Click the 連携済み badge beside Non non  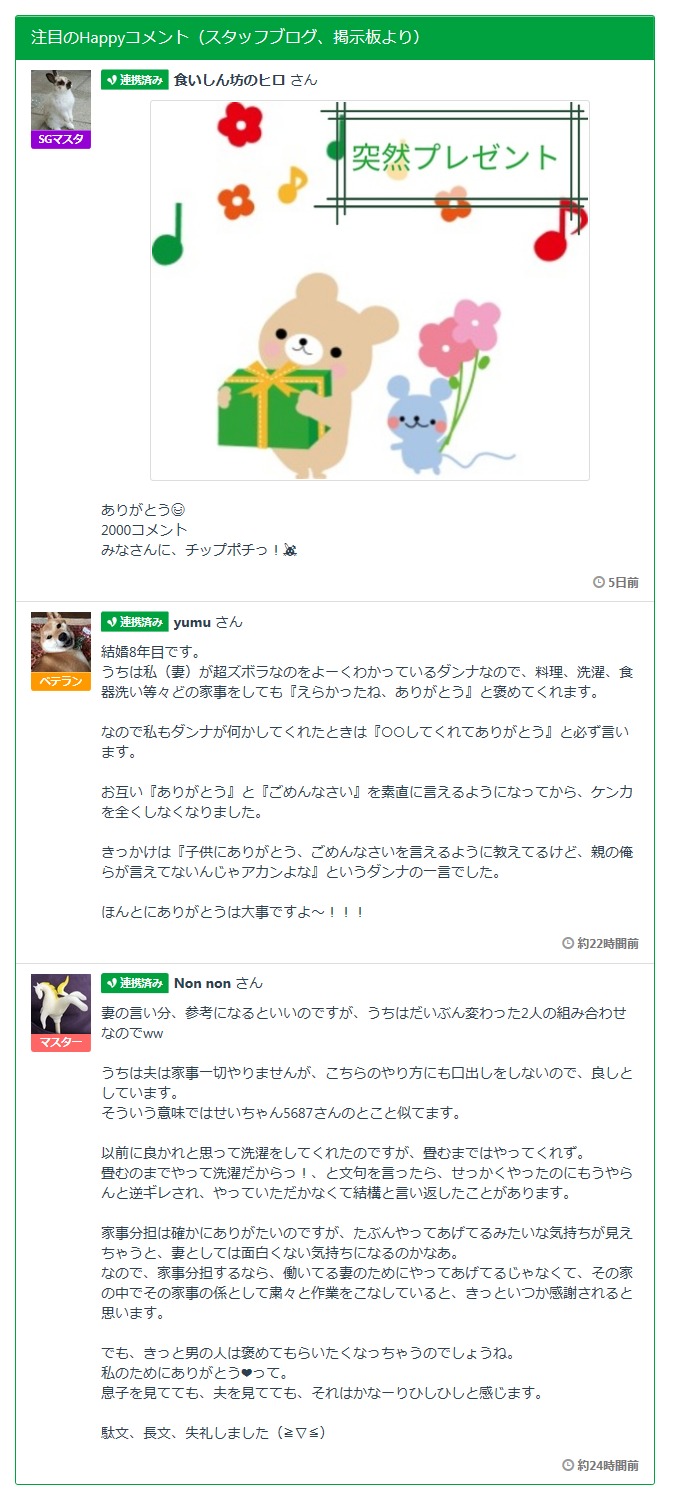point(134,983)
